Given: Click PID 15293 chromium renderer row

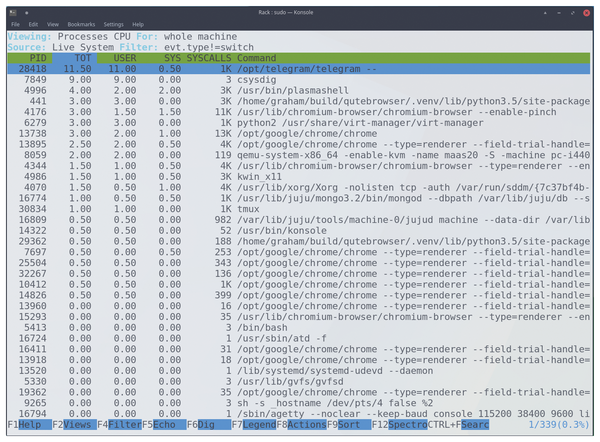Looking at the screenshot, I should pos(298,317).
